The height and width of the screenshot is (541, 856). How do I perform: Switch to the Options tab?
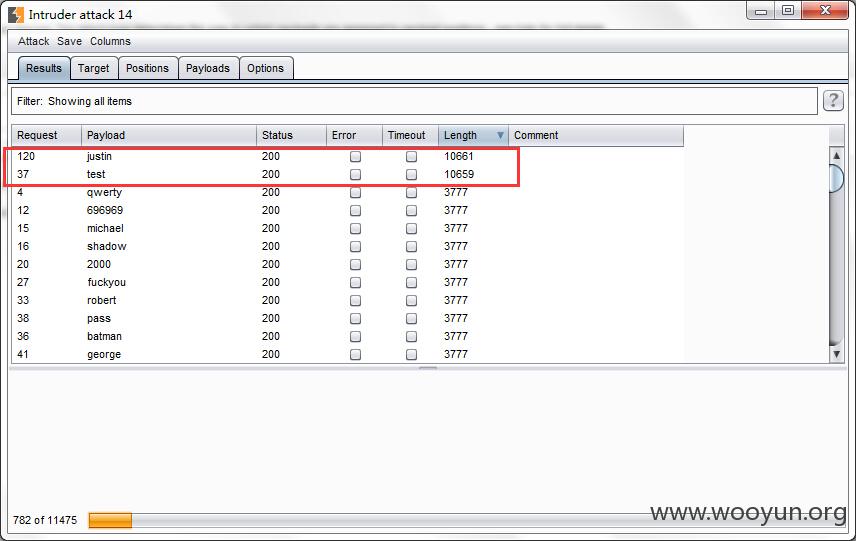point(265,68)
